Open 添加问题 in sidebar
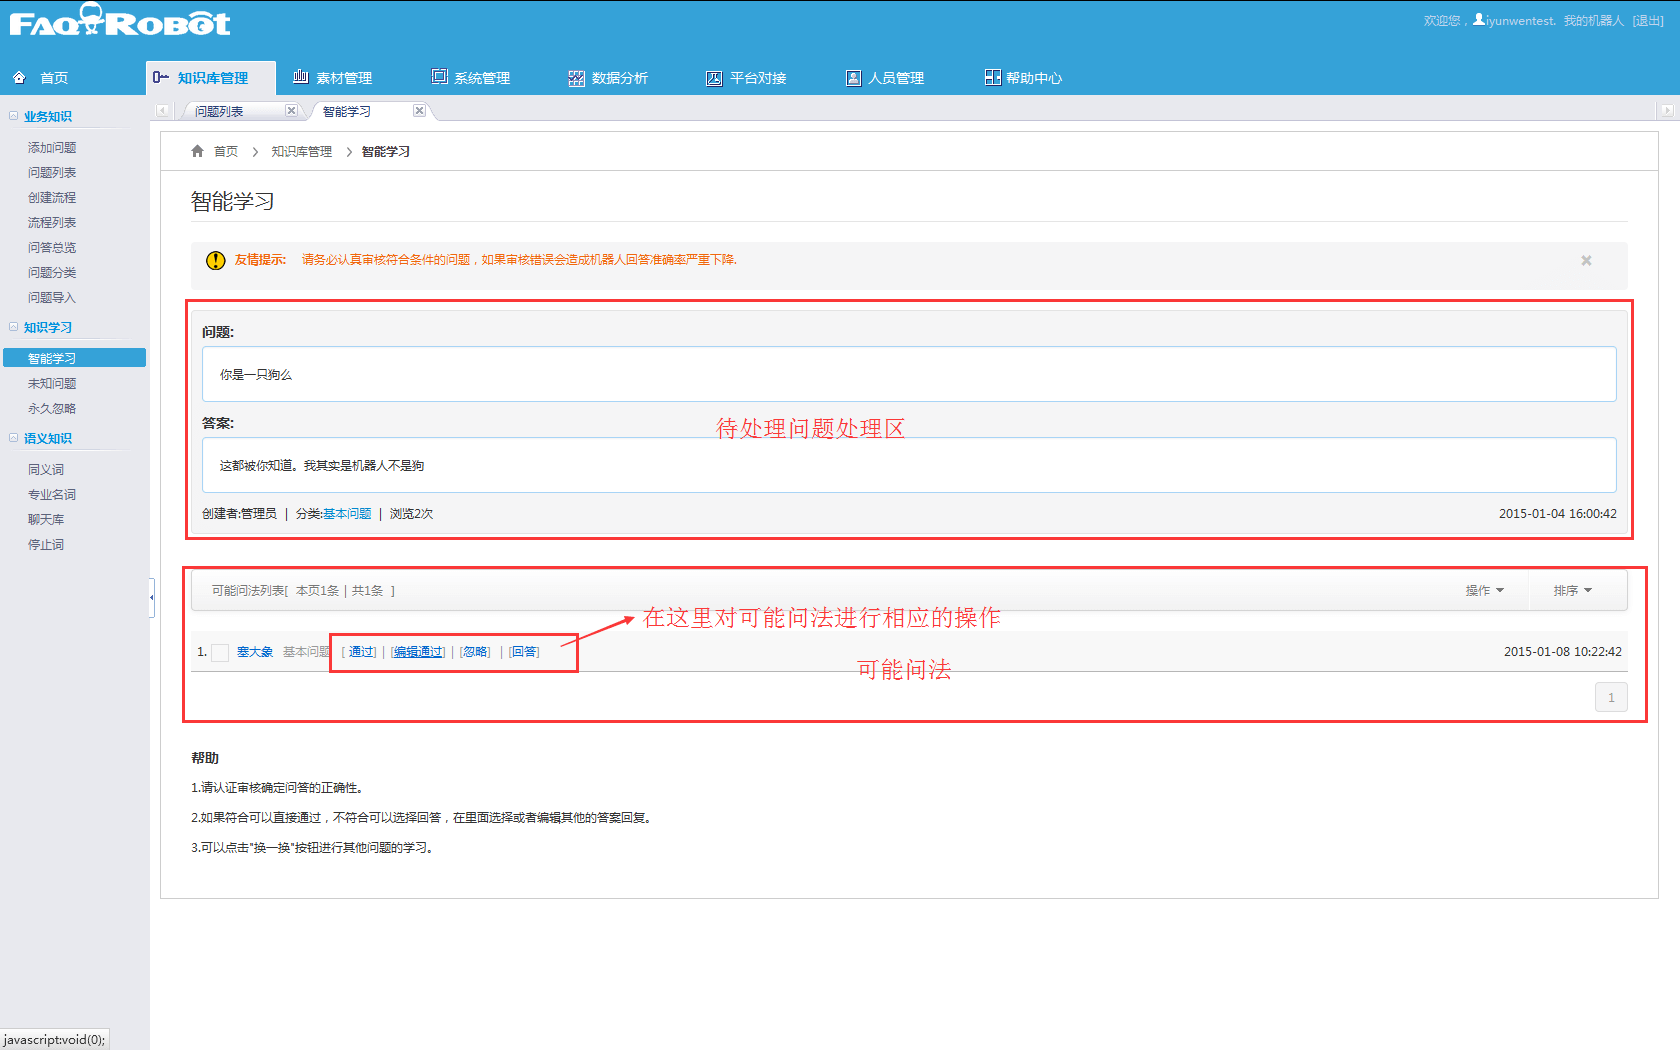The width and height of the screenshot is (1680, 1050). (52, 148)
